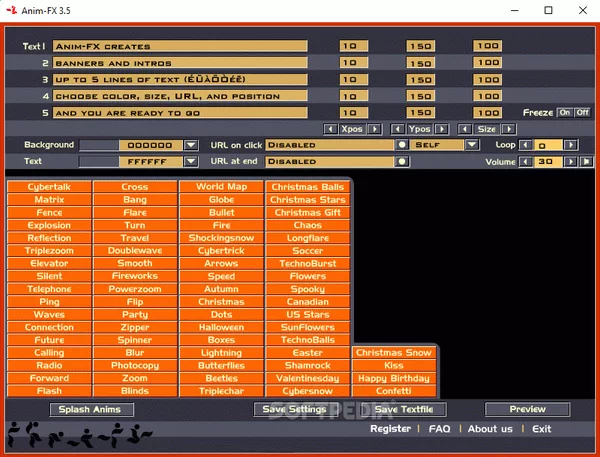Viewport: 600px width, 457px height.
Task: Select Matrix animation
Action: (x=49, y=199)
